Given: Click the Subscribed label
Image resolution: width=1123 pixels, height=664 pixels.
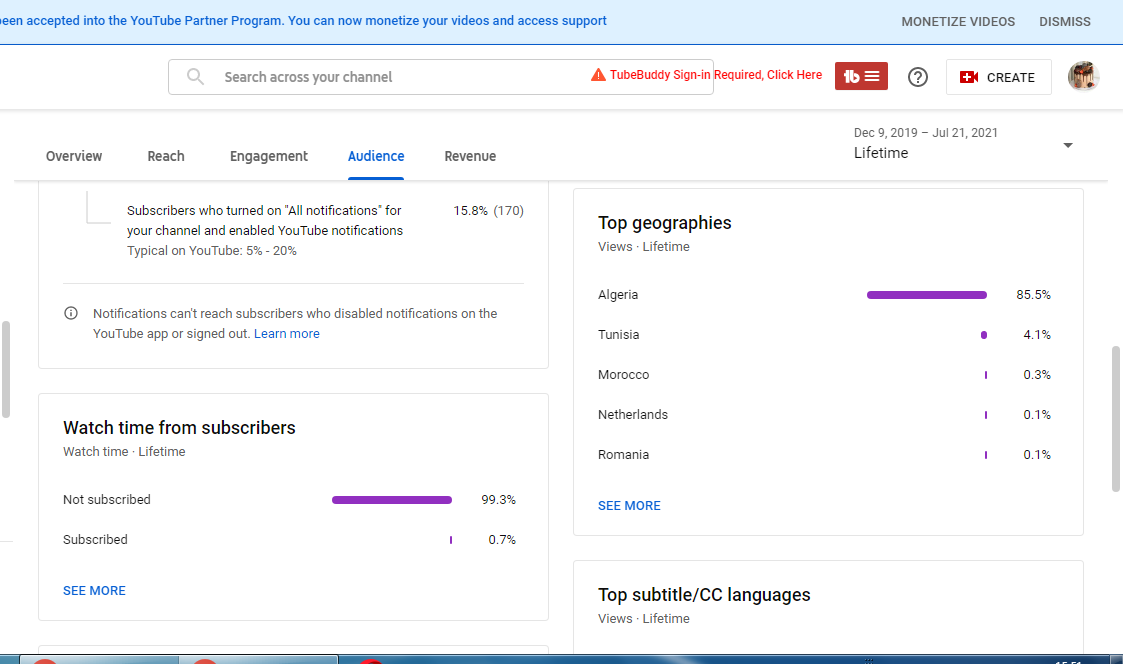Looking at the screenshot, I should coord(95,540).
